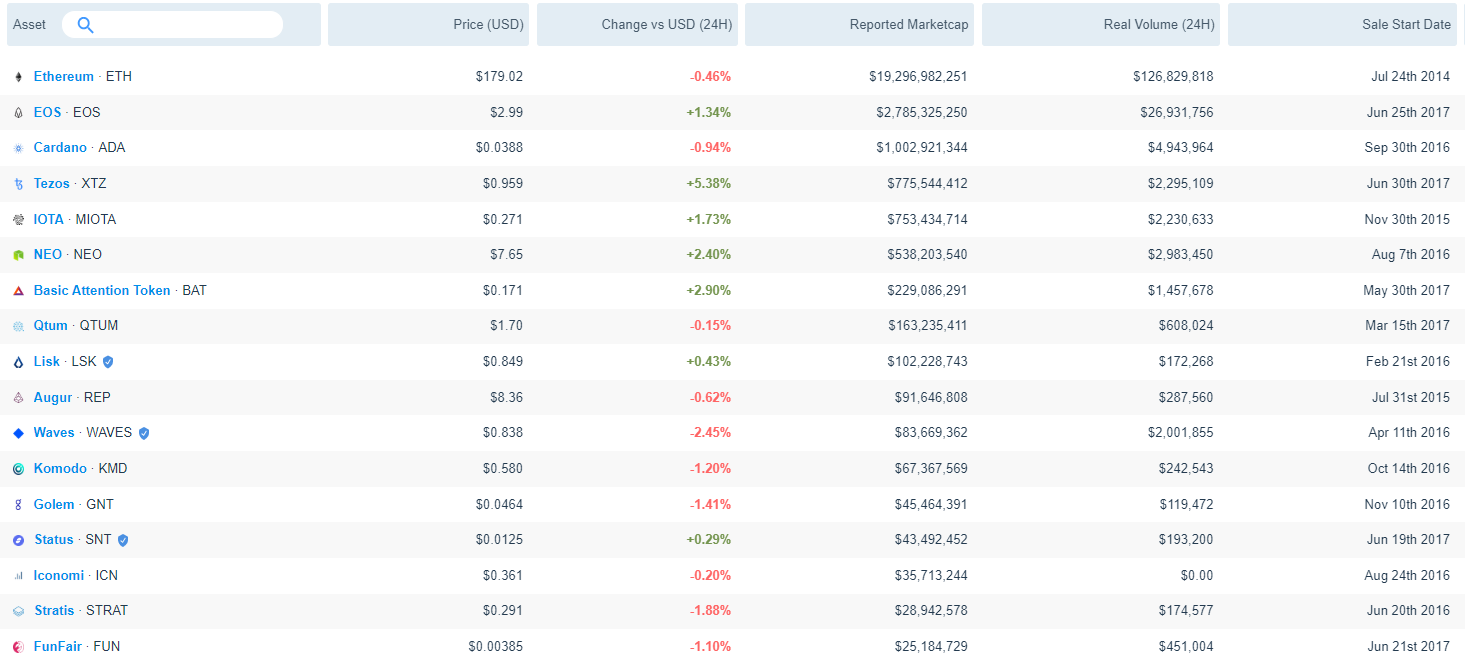Click the Golem coin icon
The width and height of the screenshot is (1465, 662).
[18, 505]
